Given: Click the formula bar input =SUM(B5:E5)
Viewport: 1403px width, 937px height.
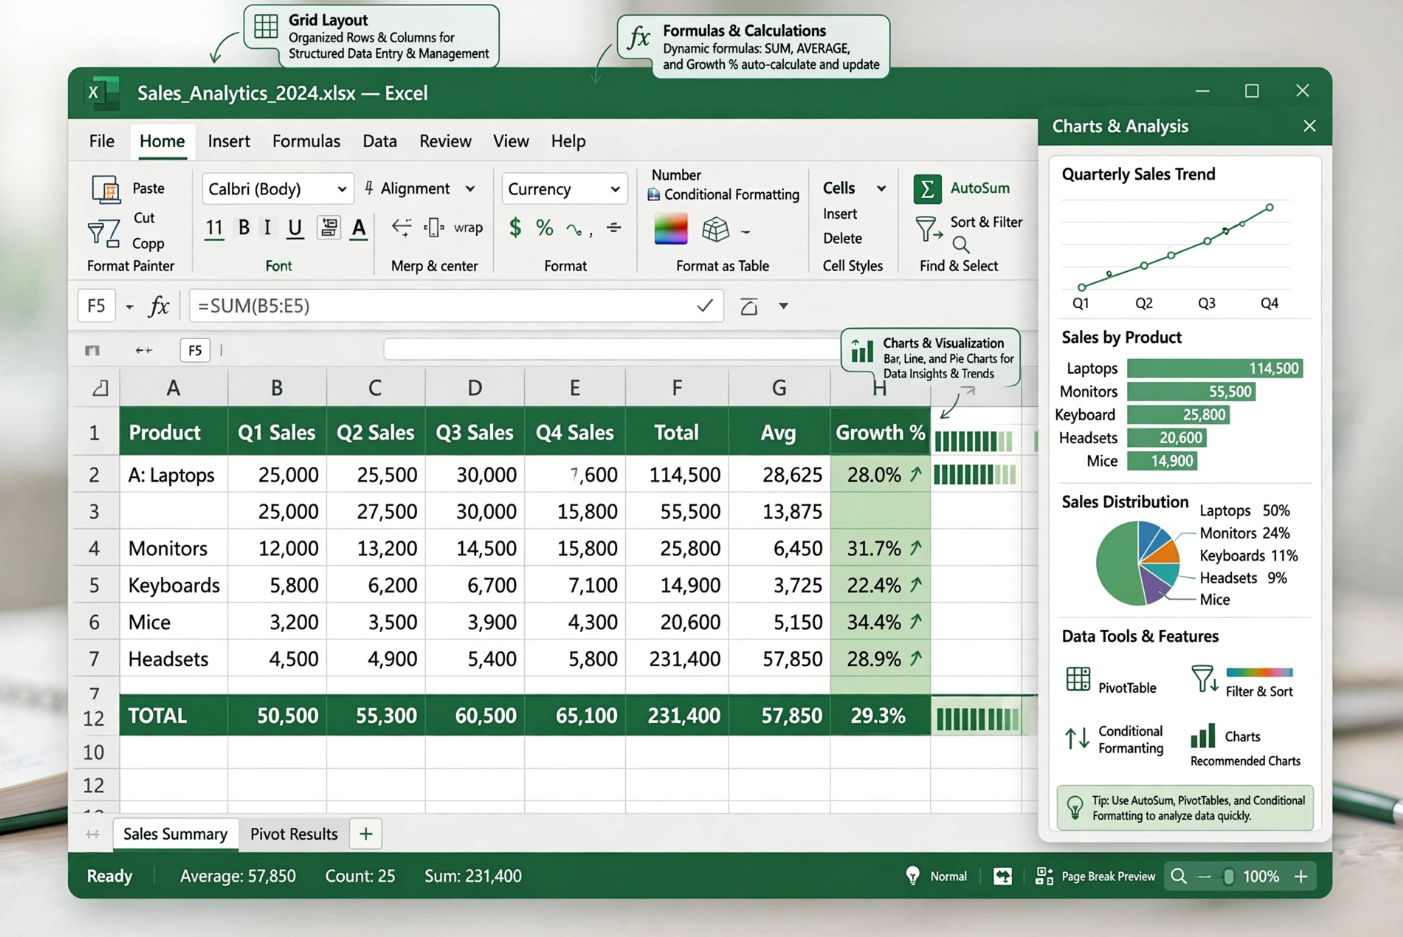Looking at the screenshot, I should tap(456, 306).
